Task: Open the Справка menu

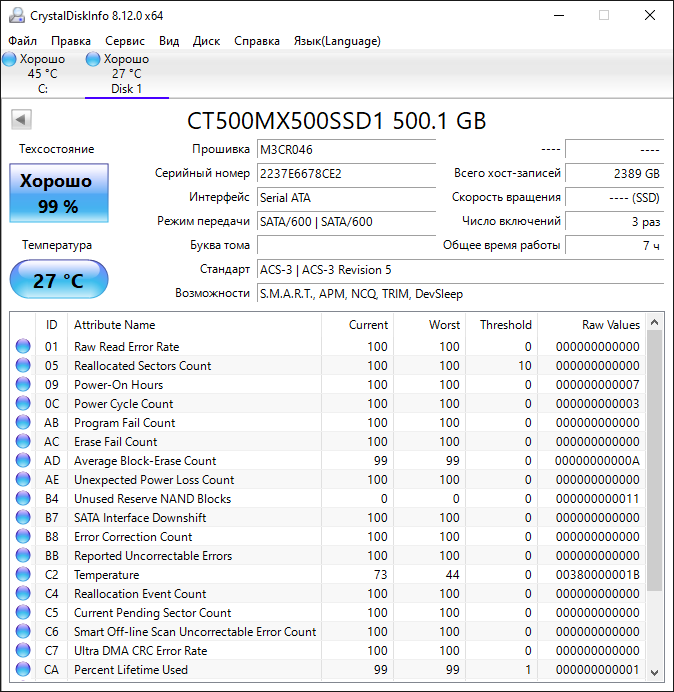Action: [257, 41]
